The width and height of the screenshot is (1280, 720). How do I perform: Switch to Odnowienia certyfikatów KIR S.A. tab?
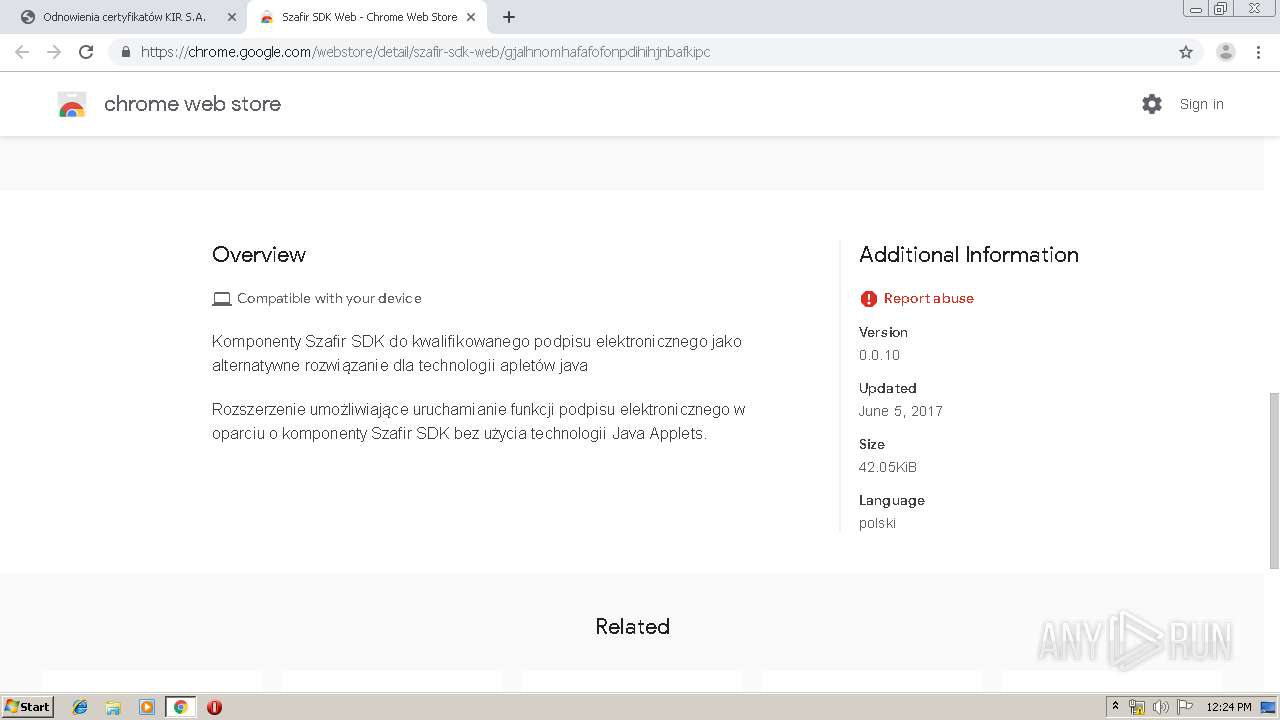click(125, 17)
